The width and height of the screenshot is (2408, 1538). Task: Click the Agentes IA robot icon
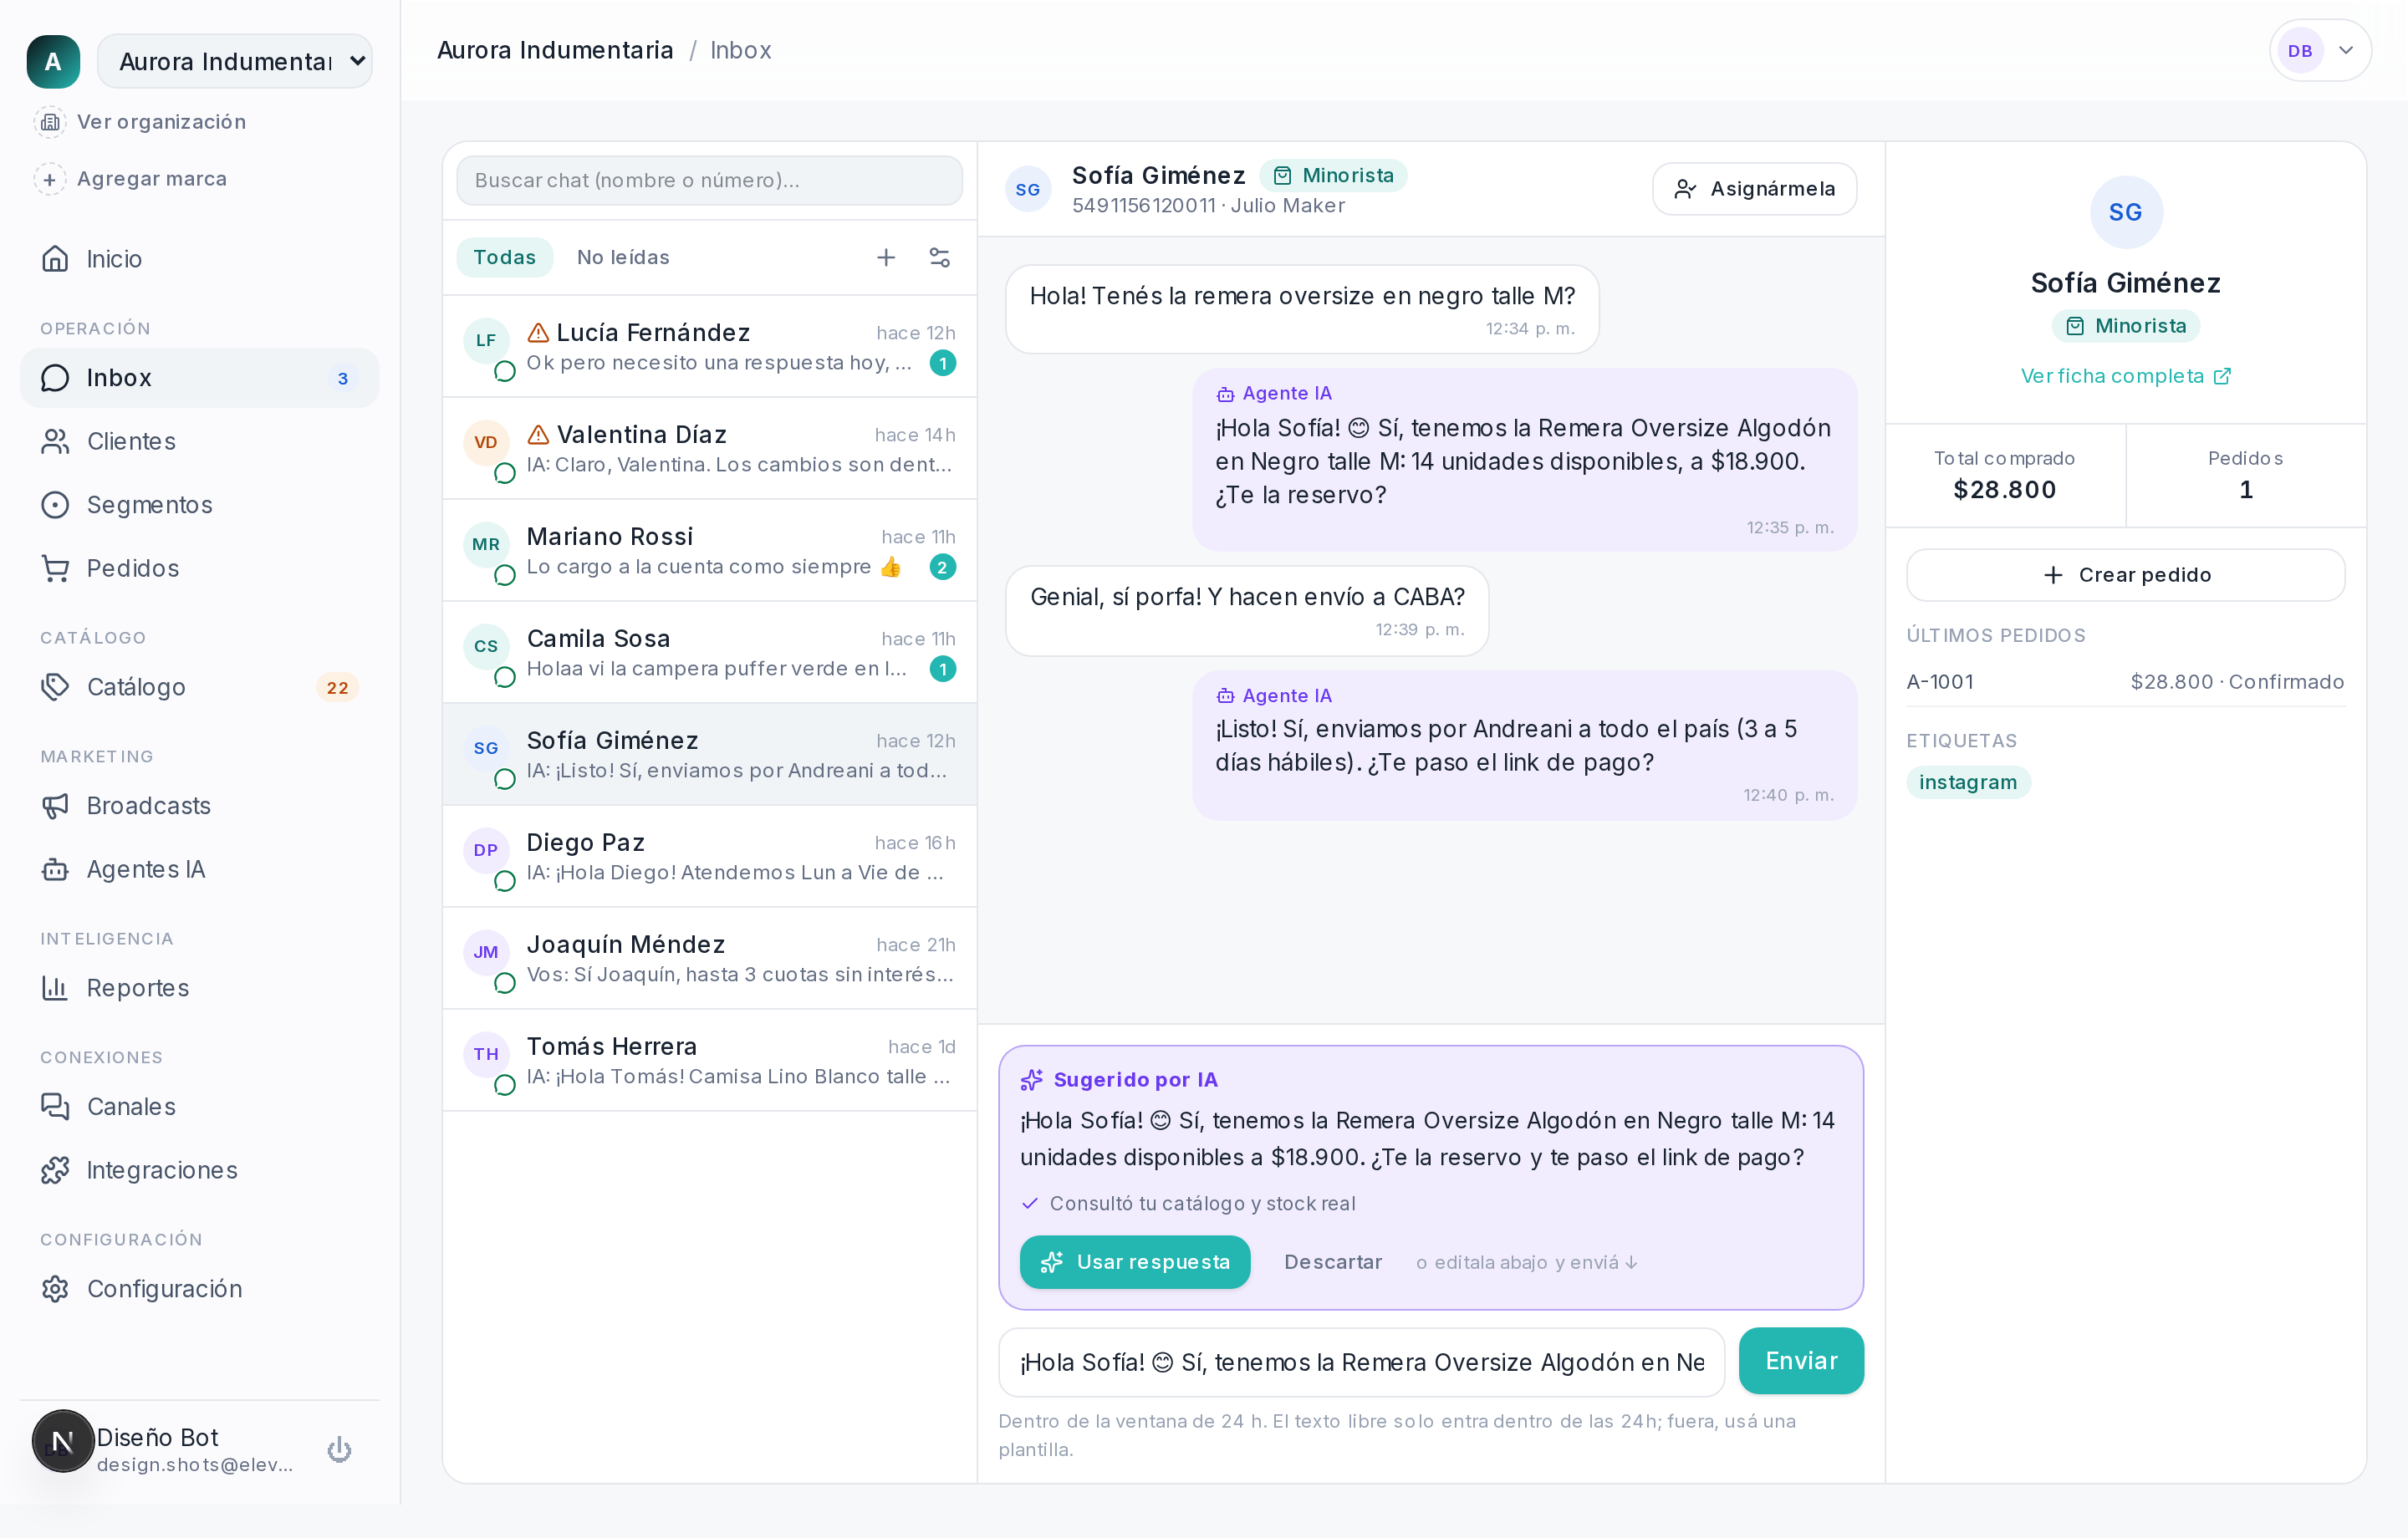(55, 869)
